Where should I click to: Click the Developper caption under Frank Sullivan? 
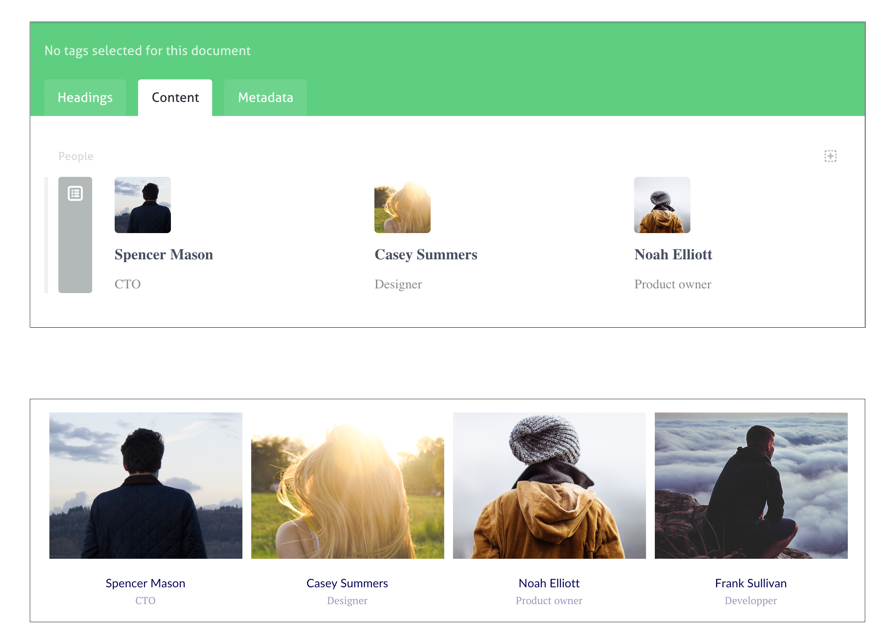coord(750,601)
